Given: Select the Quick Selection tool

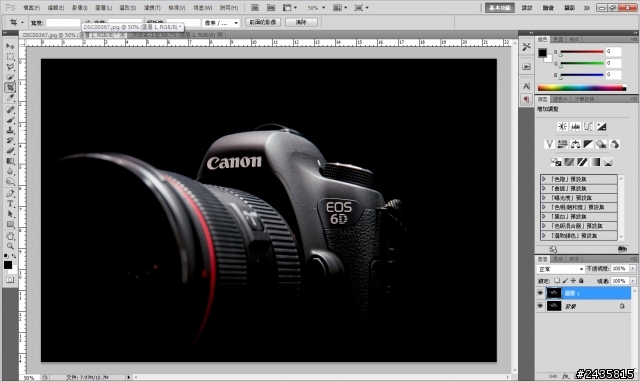Looking at the screenshot, I should [10, 77].
